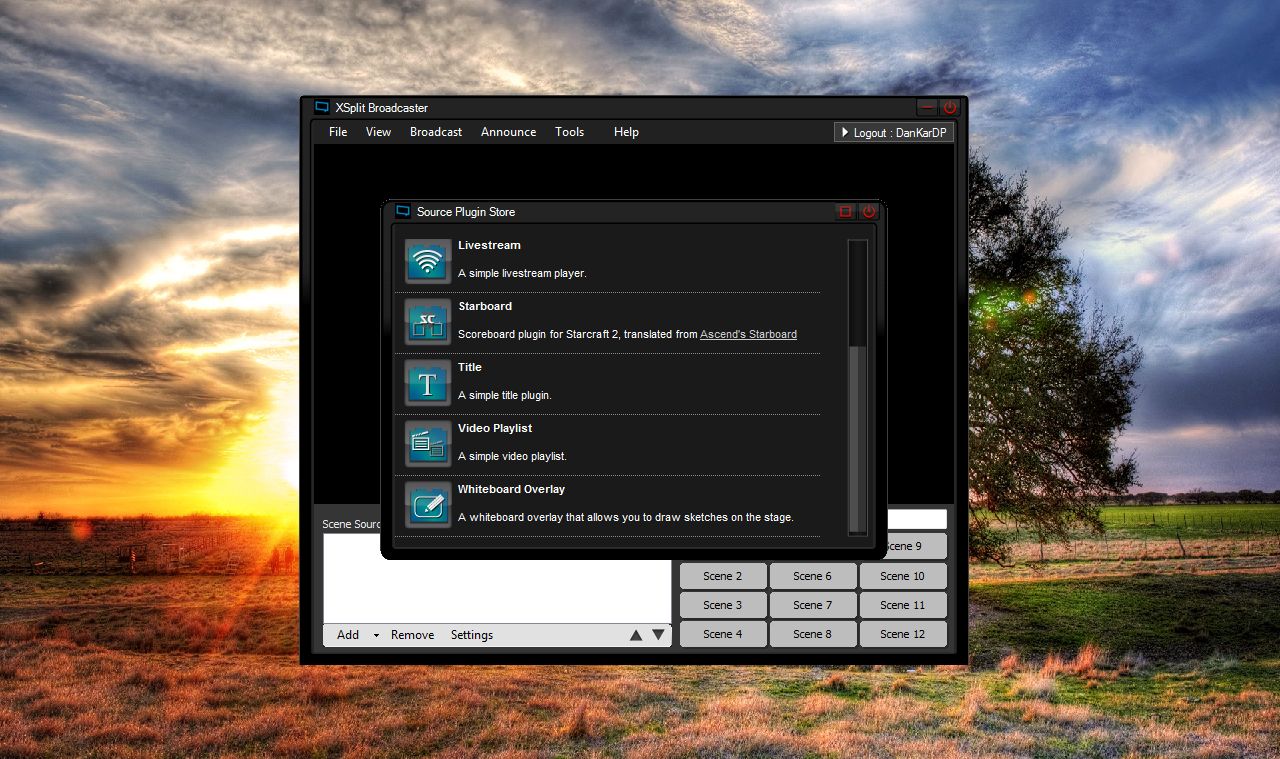Select the Starboard plugin icon
Screen dimensions: 1280x759
click(x=428, y=323)
